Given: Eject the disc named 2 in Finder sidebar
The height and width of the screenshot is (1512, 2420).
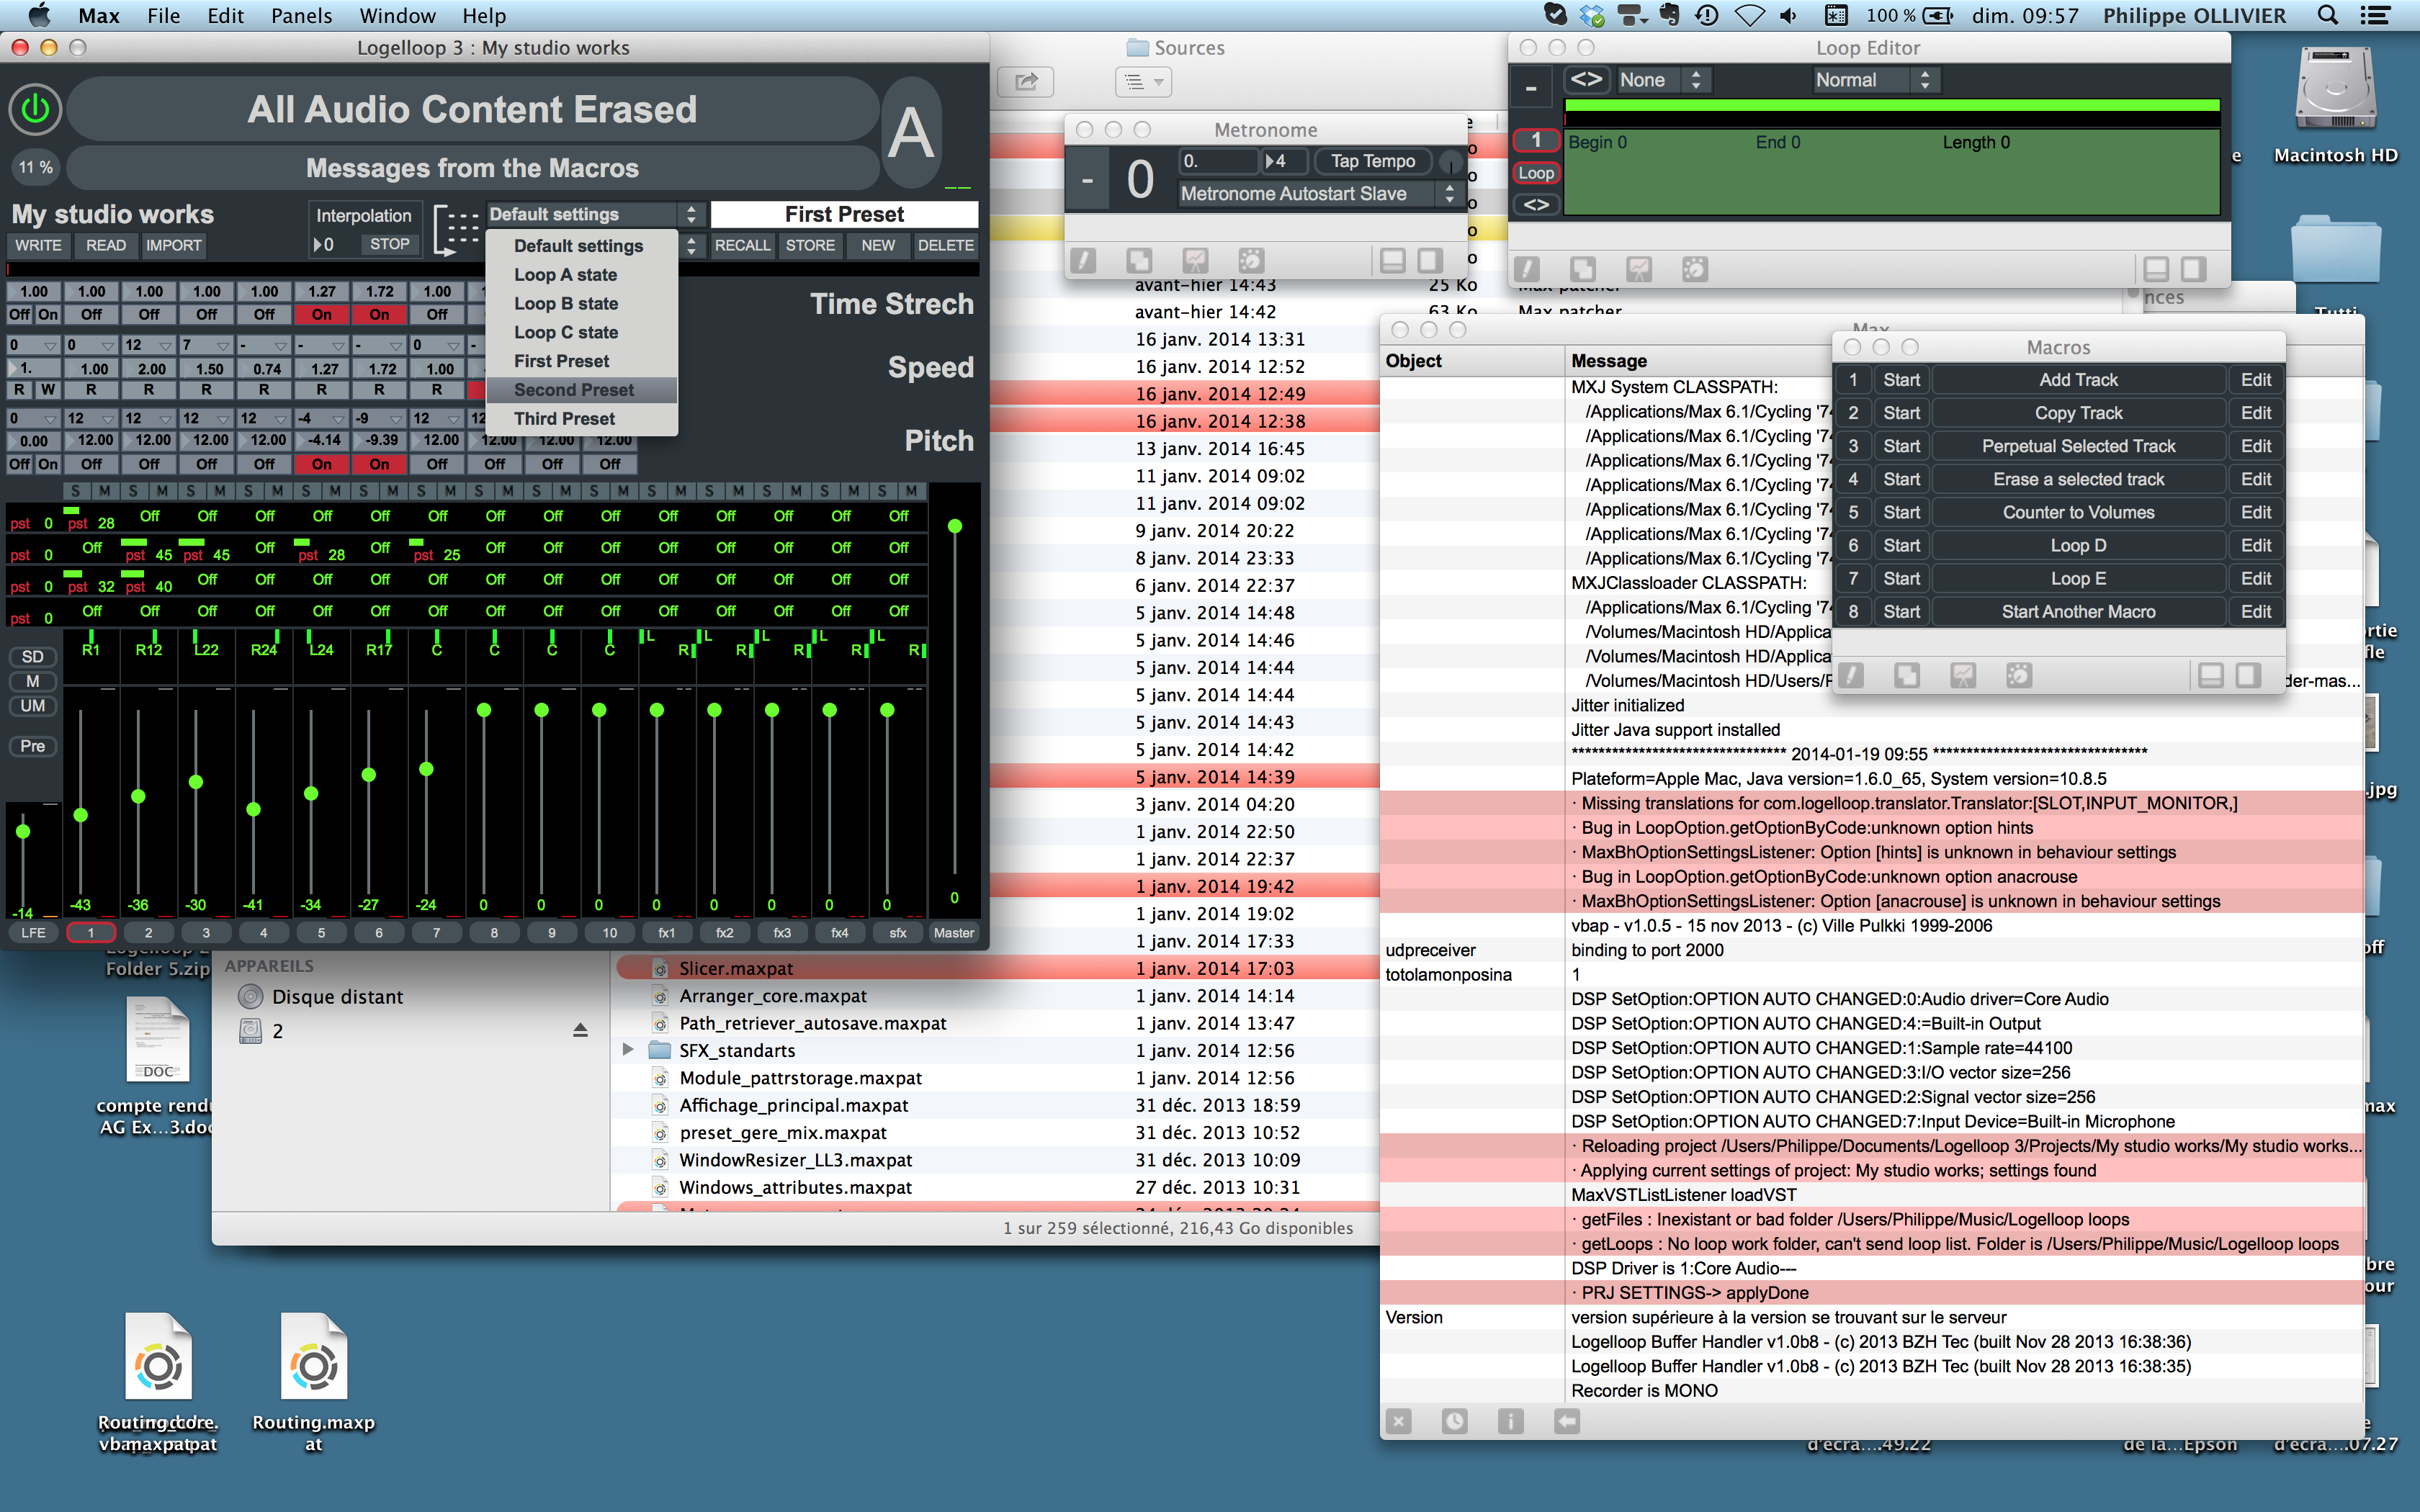Looking at the screenshot, I should click(x=580, y=1030).
